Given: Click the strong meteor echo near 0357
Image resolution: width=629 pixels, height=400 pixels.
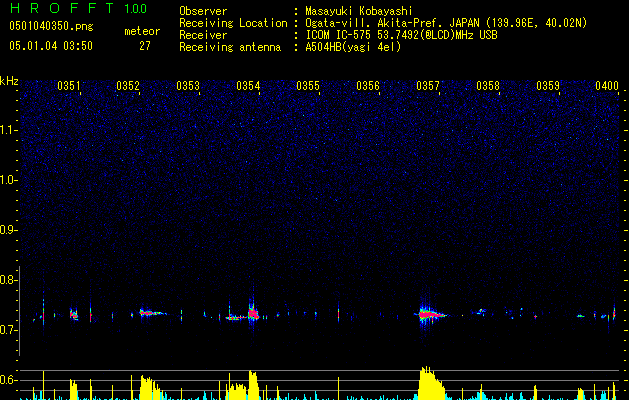Looking at the screenshot, I should click(430, 314).
